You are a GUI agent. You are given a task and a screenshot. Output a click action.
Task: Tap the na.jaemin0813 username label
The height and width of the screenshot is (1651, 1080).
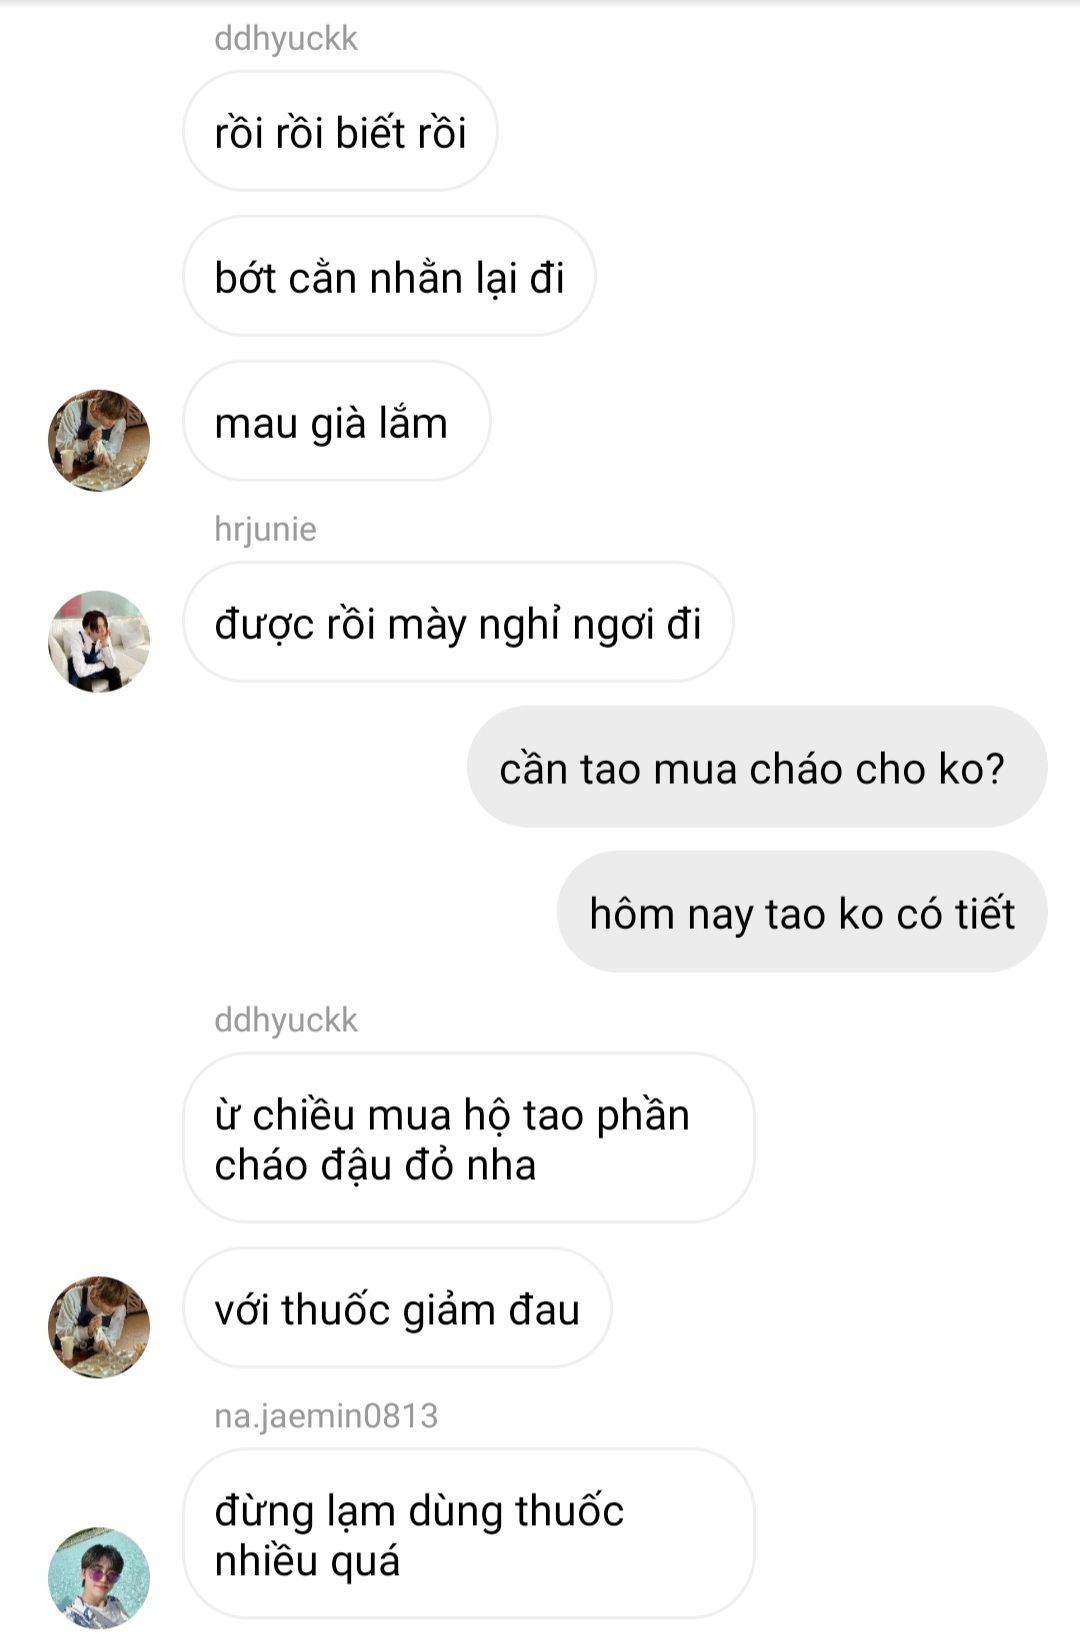coord(326,1416)
